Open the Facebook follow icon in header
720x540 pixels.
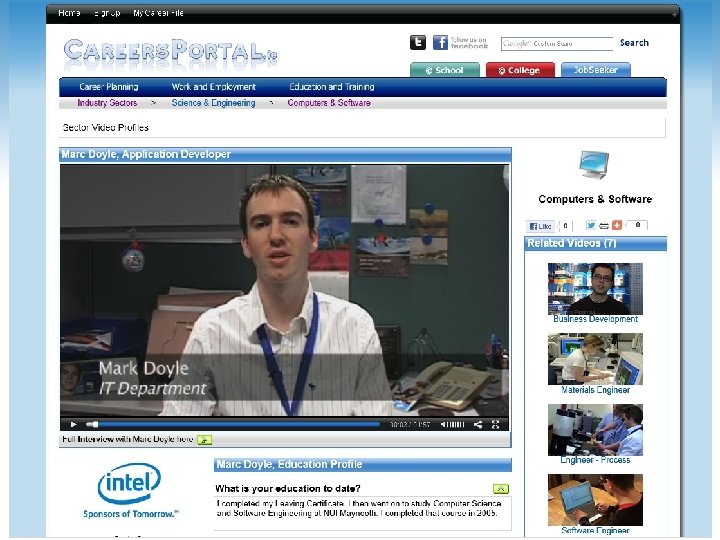[440, 43]
